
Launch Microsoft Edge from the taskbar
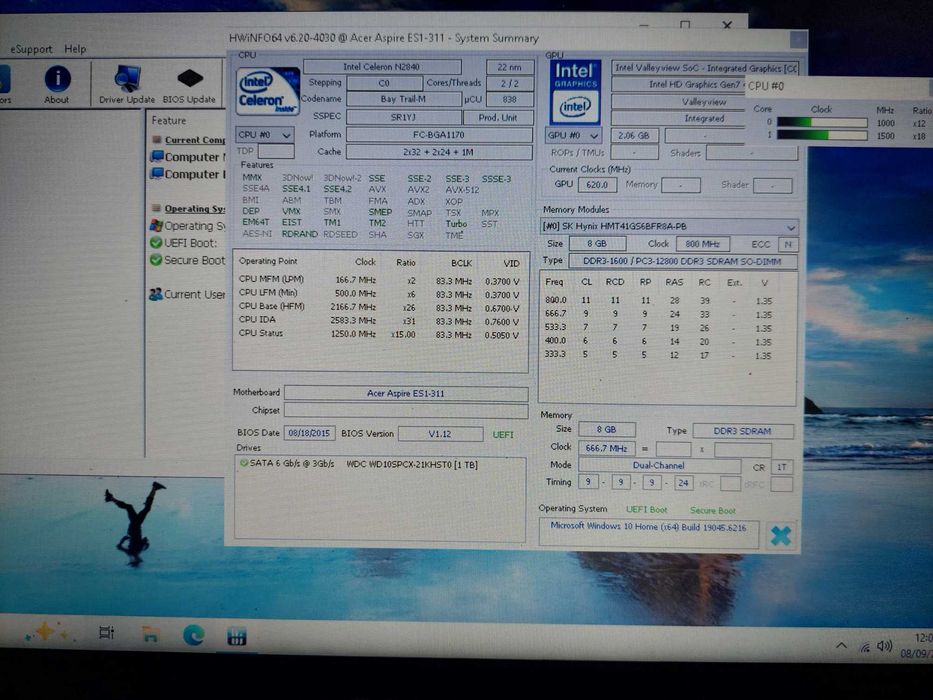pyautogui.click(x=193, y=636)
